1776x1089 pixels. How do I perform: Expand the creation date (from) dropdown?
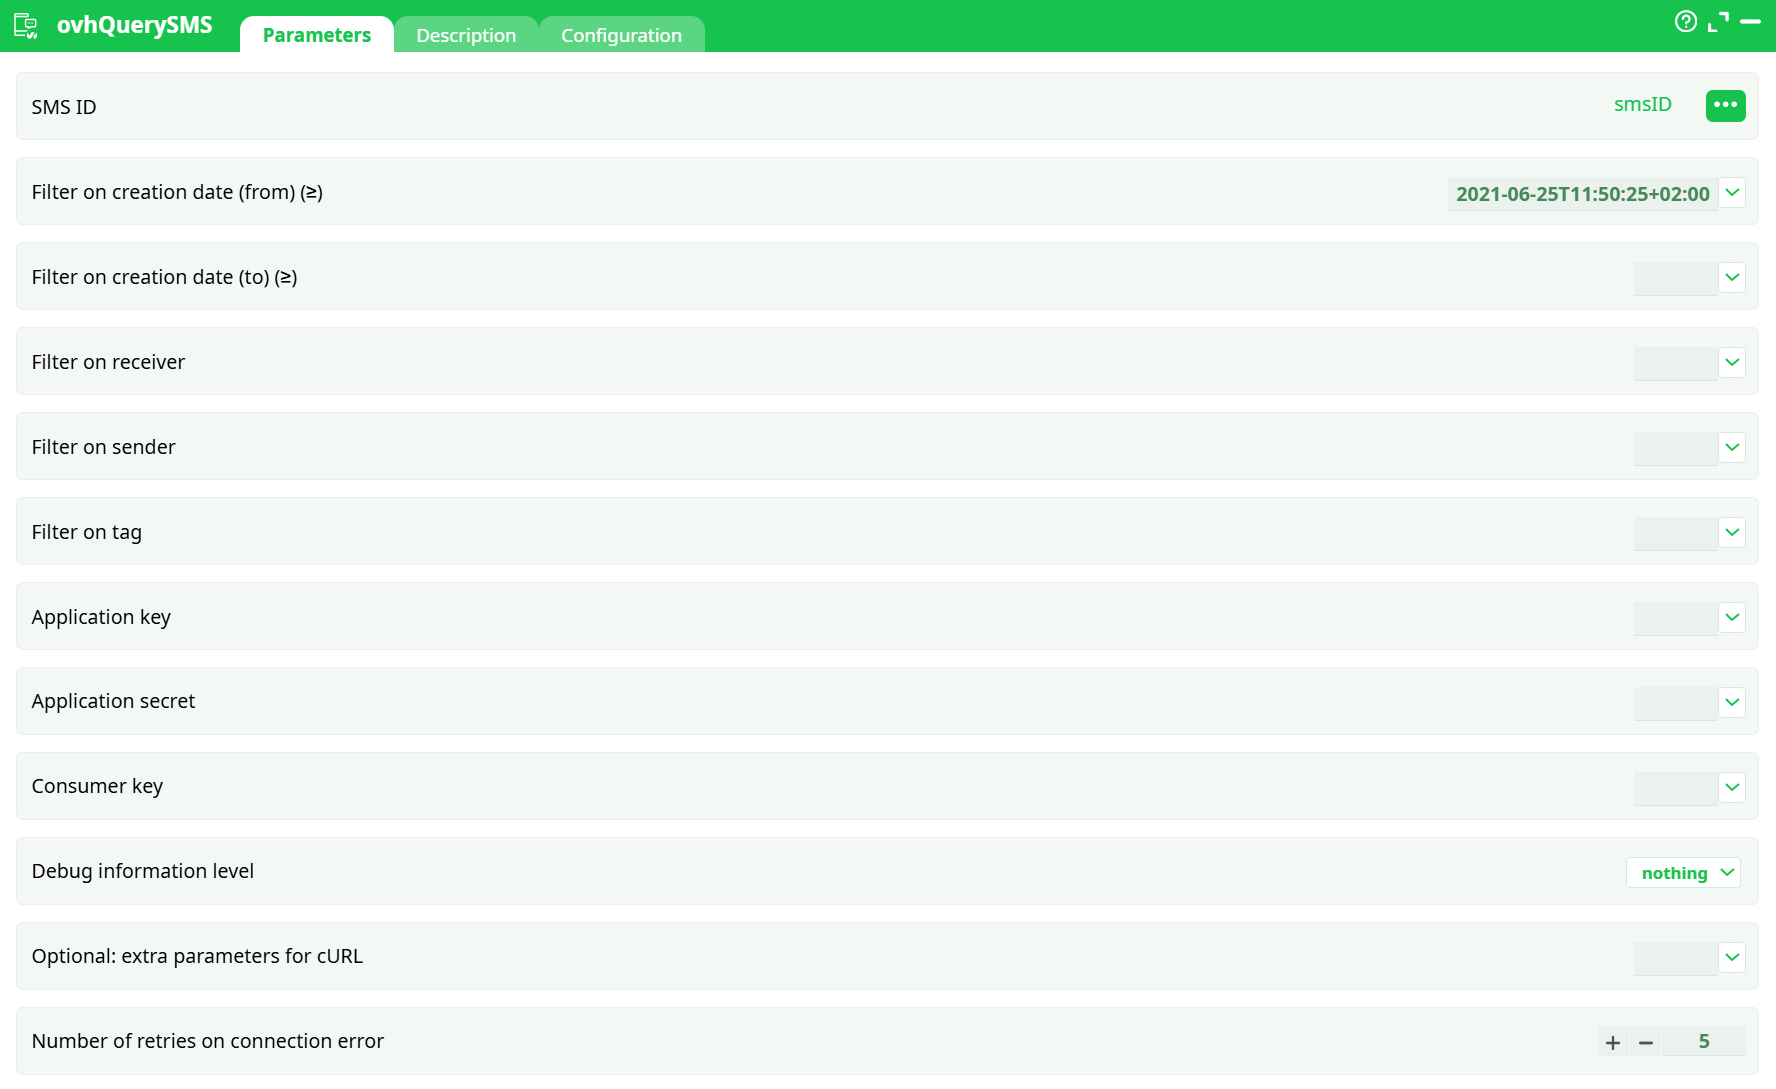[x=1733, y=192]
